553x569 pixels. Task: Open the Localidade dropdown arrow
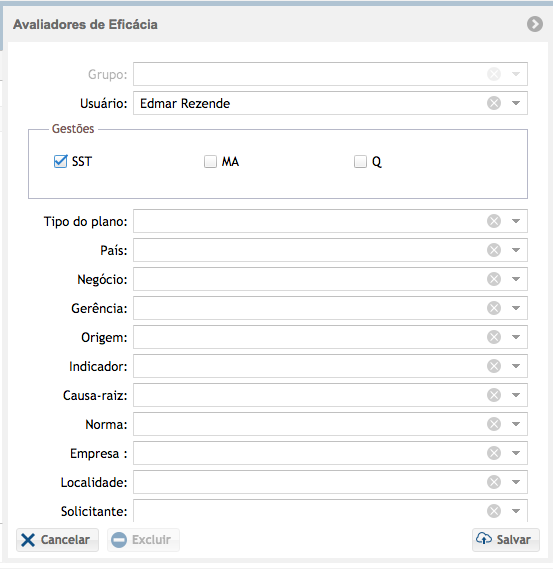click(x=516, y=482)
